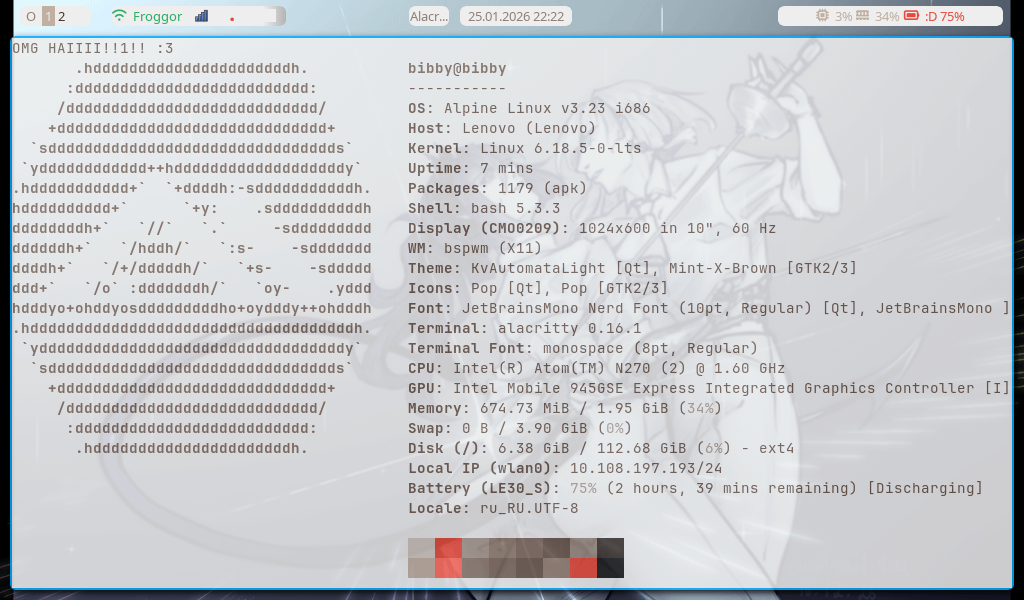Click the Local IP (wlan0) address line

click(x=565, y=468)
